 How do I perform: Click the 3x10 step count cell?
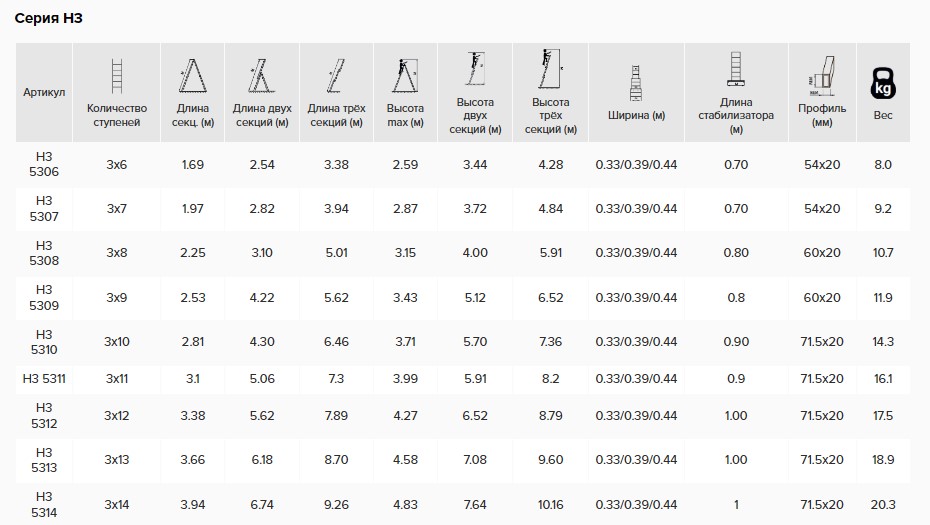click(x=117, y=342)
